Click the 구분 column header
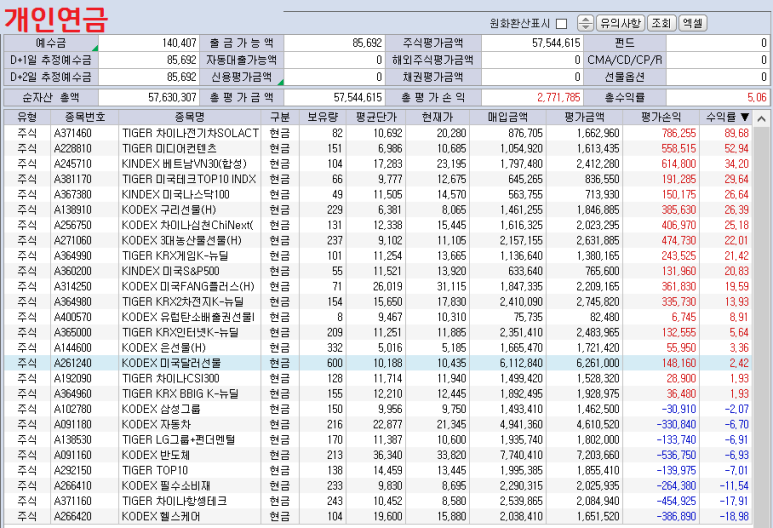This screenshot has width=773, height=528. point(280,117)
